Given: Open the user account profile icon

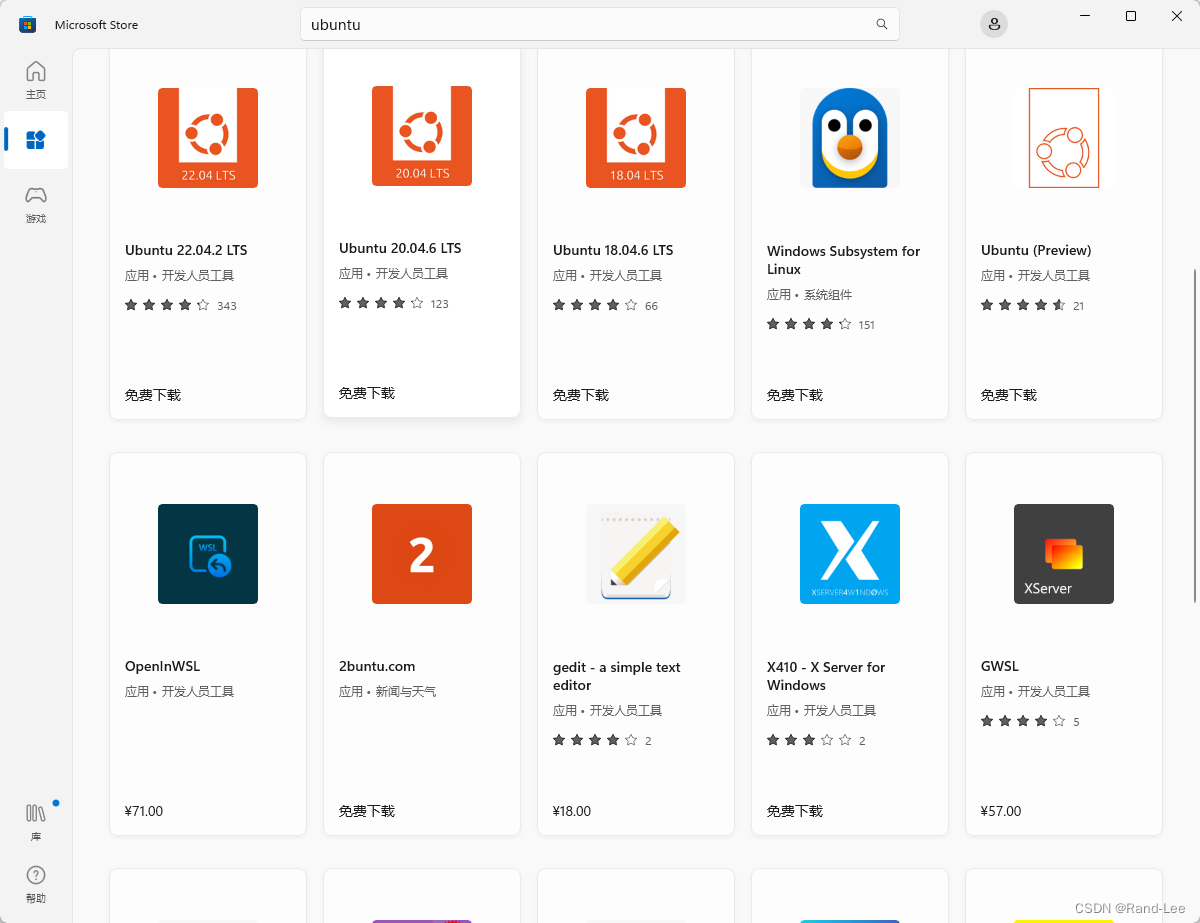Looking at the screenshot, I should (x=993, y=23).
